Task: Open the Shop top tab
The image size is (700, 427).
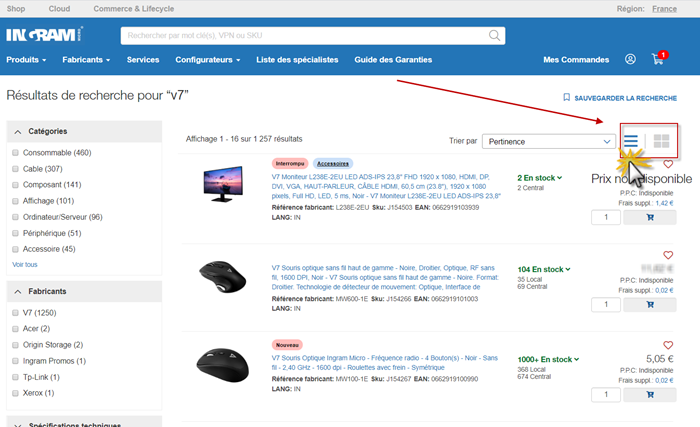Action: [16, 8]
